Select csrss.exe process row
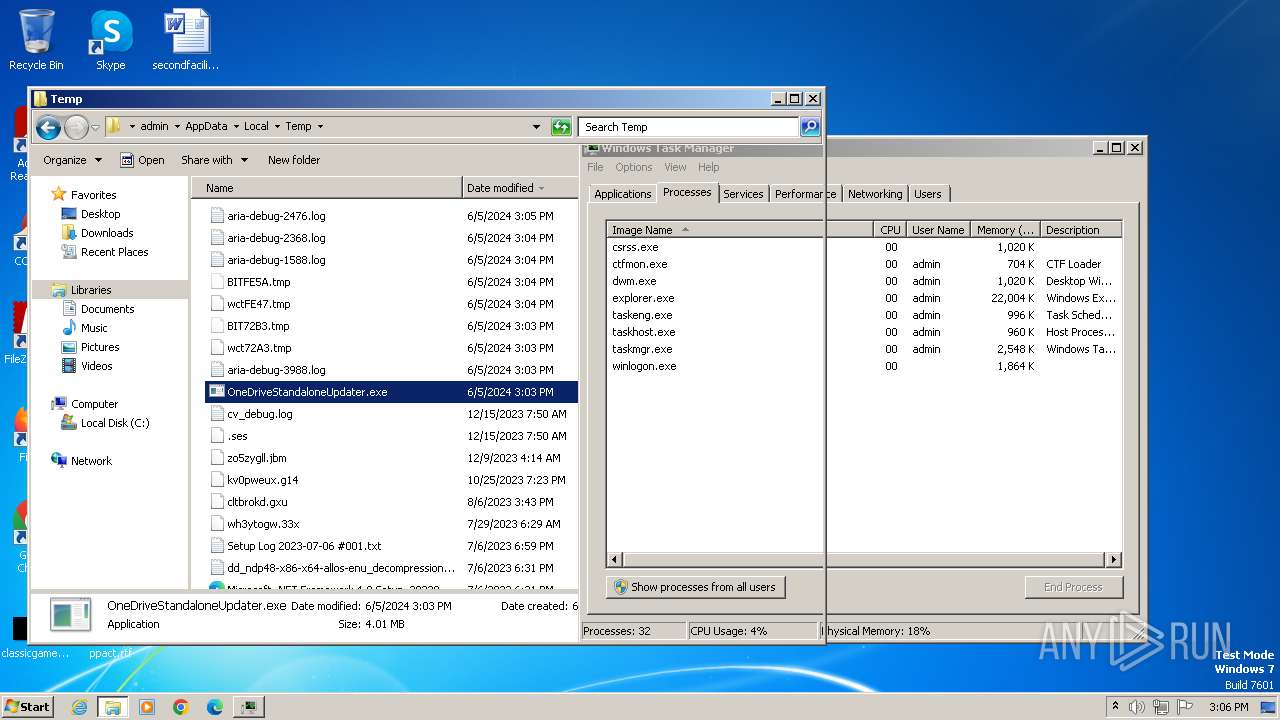The width and height of the screenshot is (1280, 720). (864, 247)
